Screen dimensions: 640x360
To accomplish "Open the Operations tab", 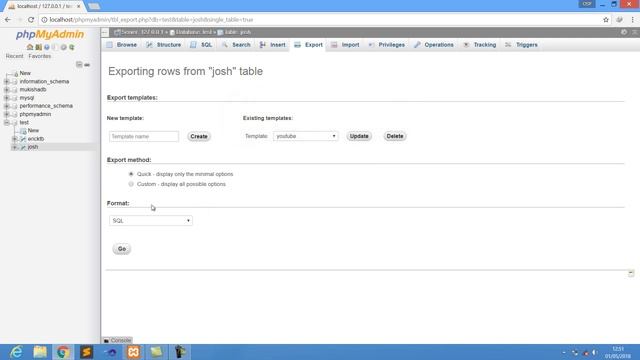I will click(433, 45).
